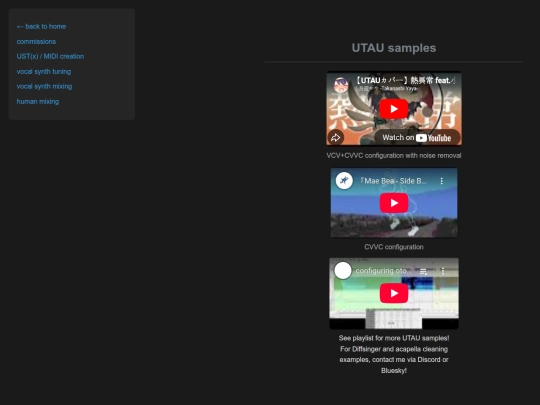
Task: Open human mixing page
Action: (38, 102)
